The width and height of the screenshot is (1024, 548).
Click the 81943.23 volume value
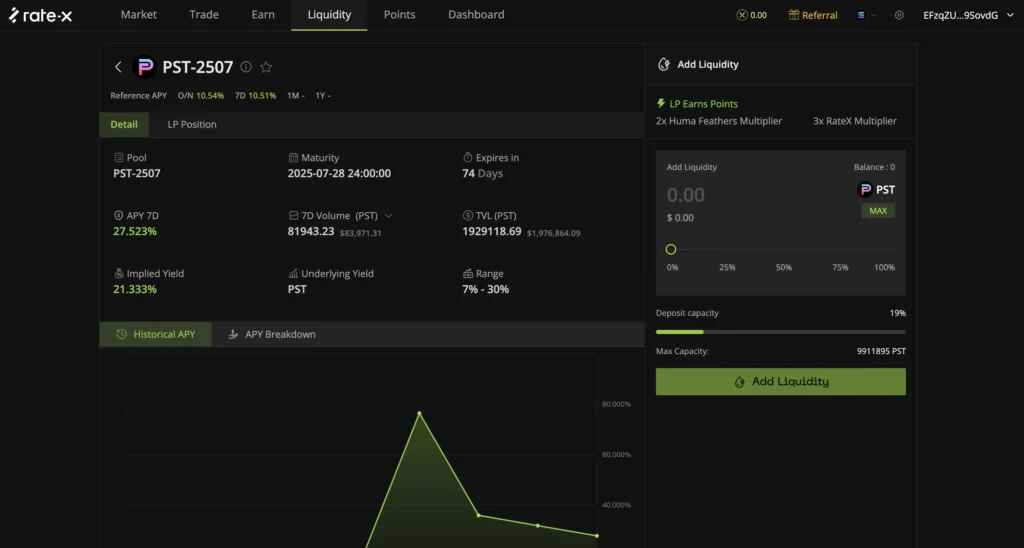pyautogui.click(x=311, y=231)
